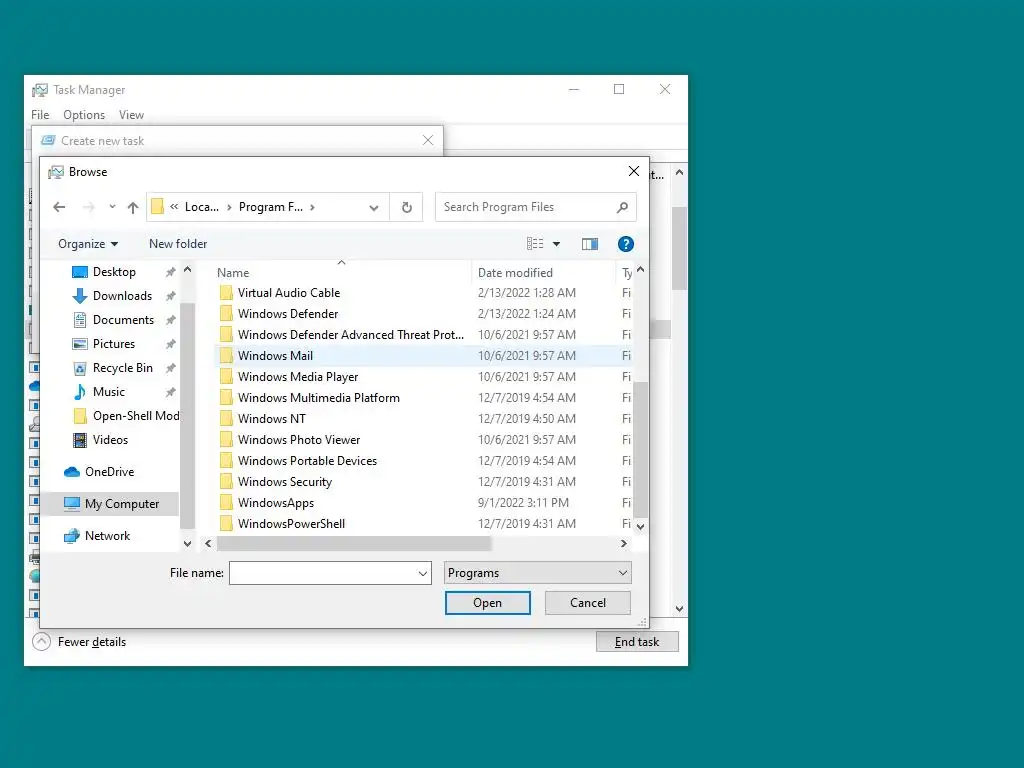
Task: Select the Windows Media Player folder
Action: coord(298,377)
